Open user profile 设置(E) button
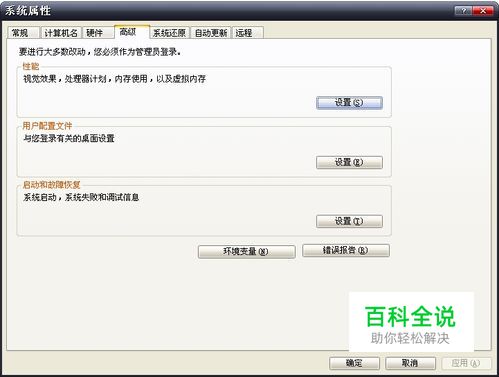The height and width of the screenshot is (377, 499). [349, 162]
